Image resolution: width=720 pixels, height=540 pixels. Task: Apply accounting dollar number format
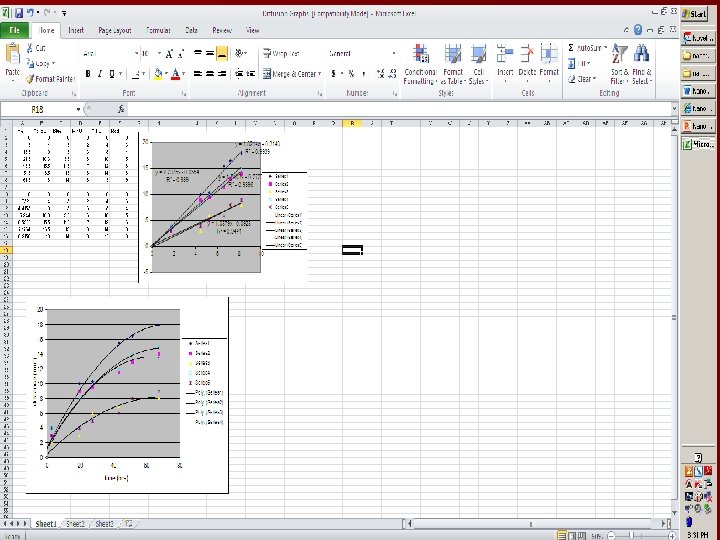[x=334, y=73]
